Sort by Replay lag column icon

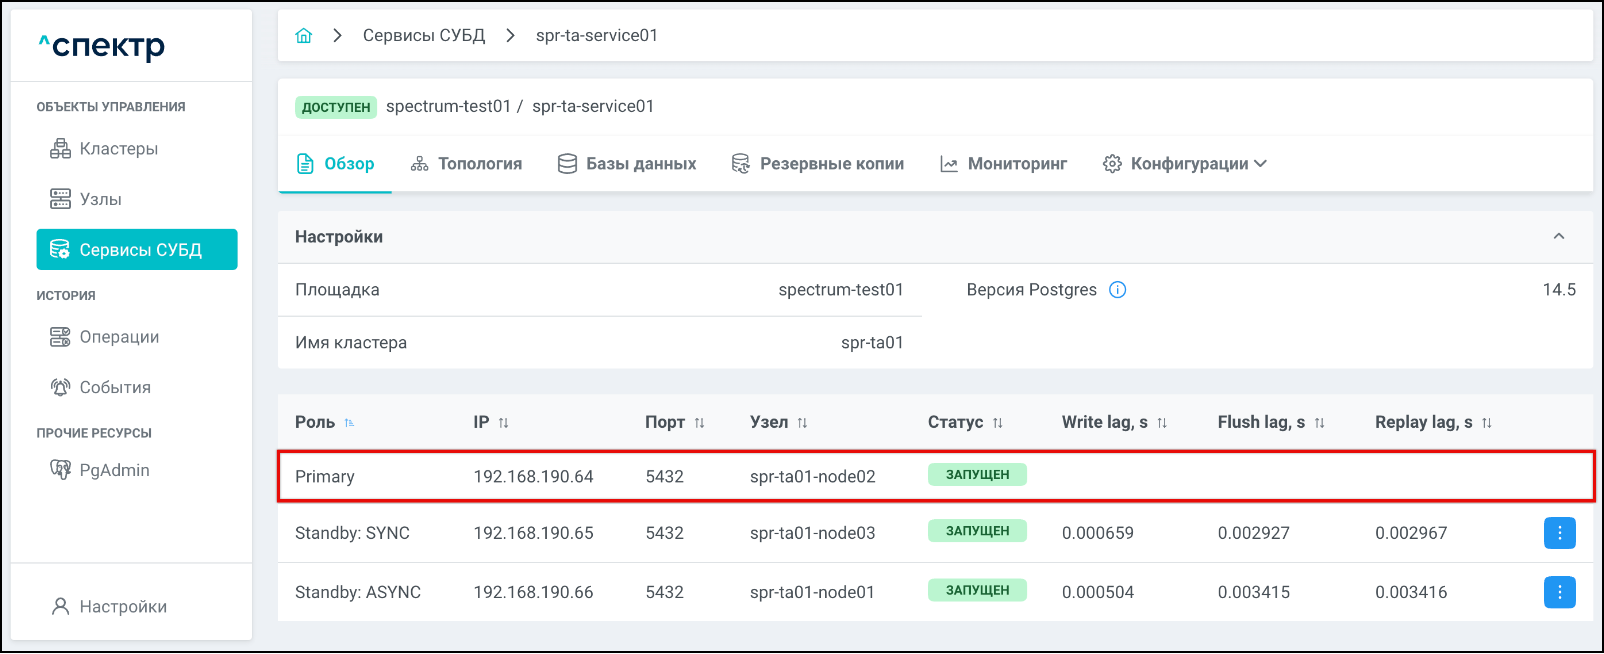click(x=1486, y=423)
